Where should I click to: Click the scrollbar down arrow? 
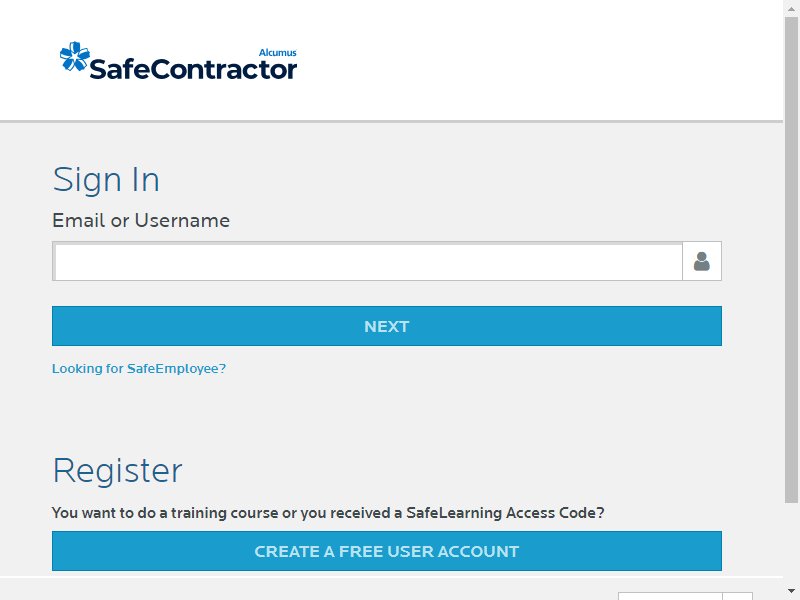click(x=791, y=591)
